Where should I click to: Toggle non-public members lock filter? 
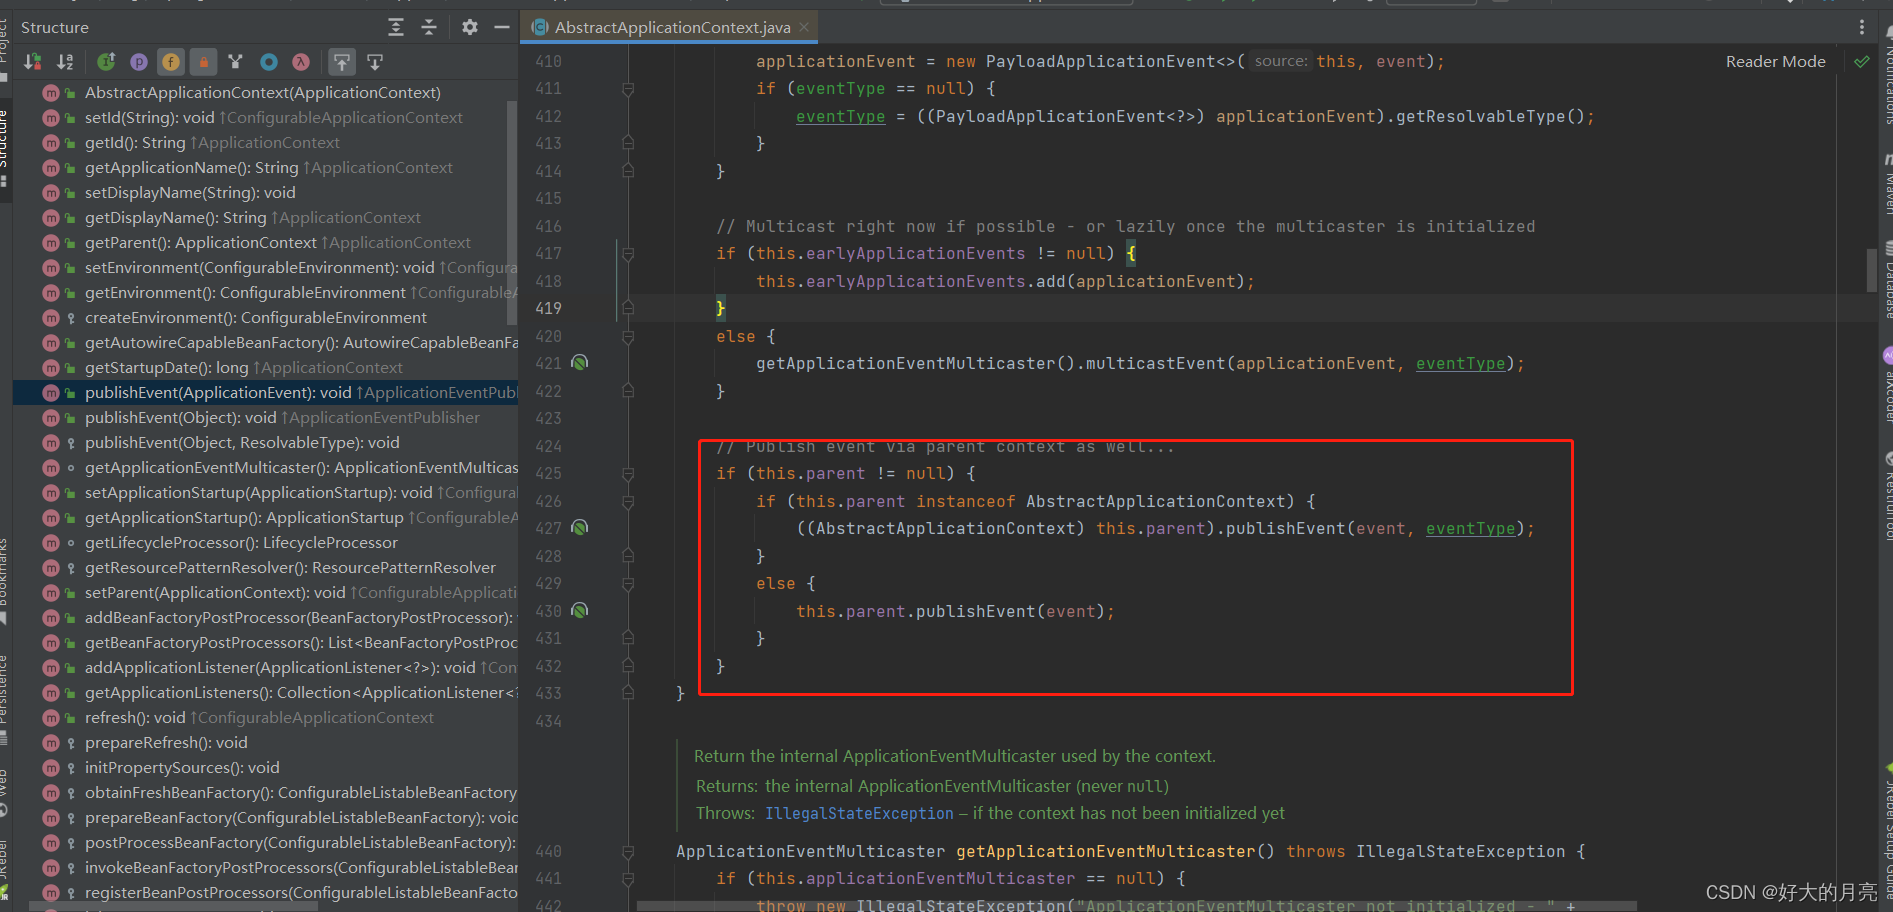click(x=203, y=62)
